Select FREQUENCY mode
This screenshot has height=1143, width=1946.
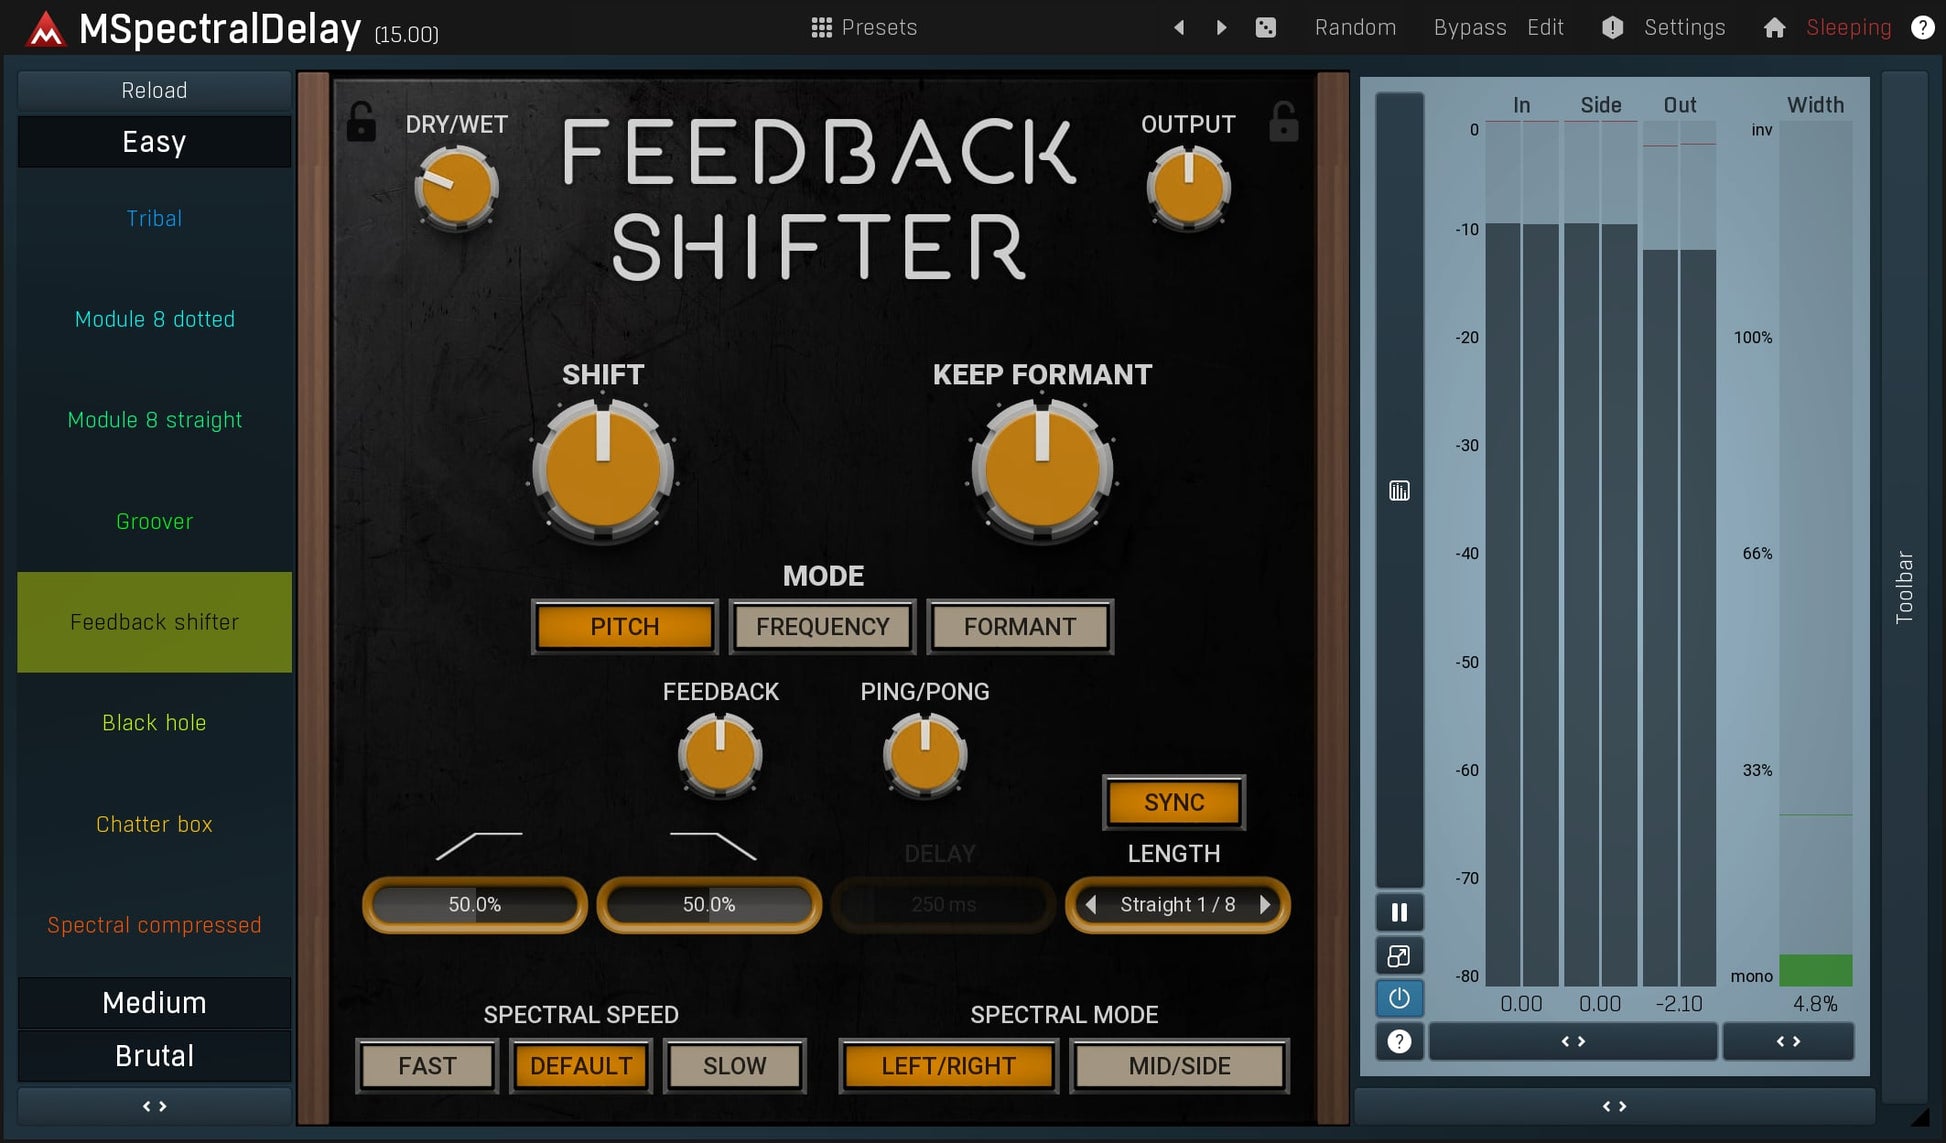822,627
